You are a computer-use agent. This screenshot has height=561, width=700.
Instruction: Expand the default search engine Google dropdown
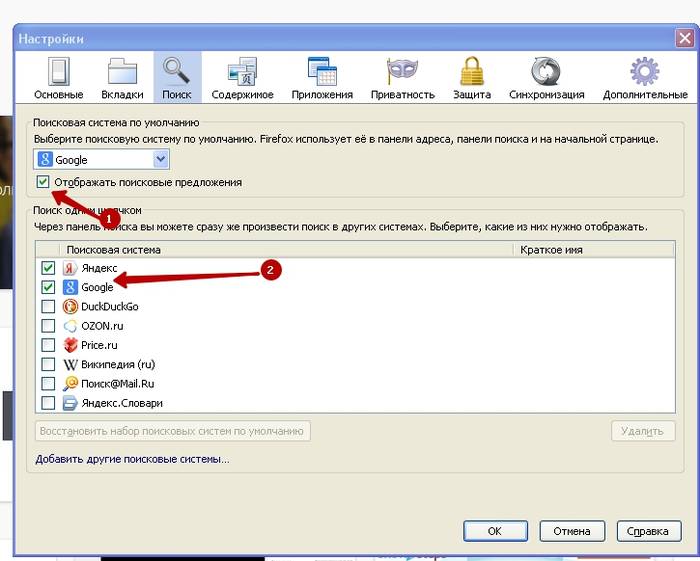[x=160, y=159]
